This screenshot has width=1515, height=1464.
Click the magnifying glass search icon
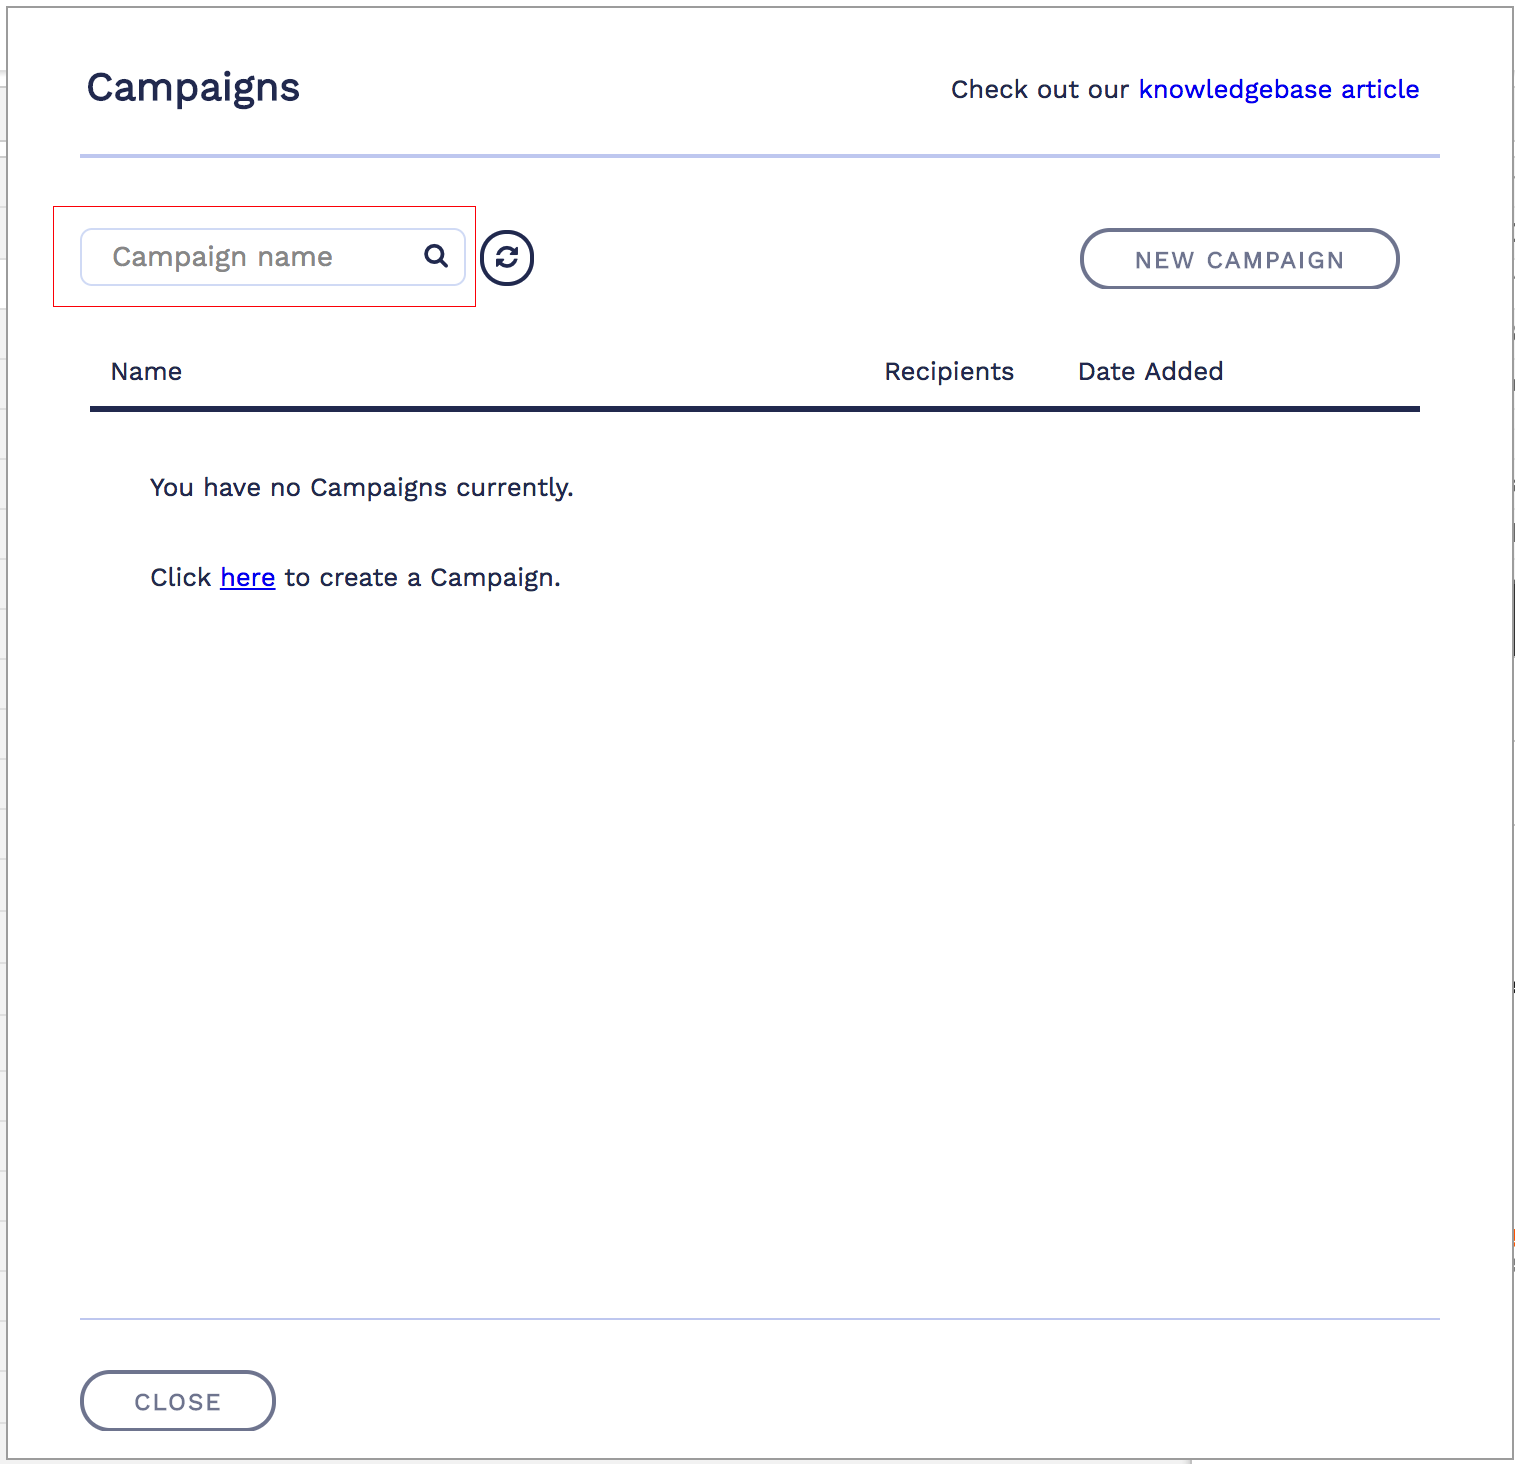[436, 256]
